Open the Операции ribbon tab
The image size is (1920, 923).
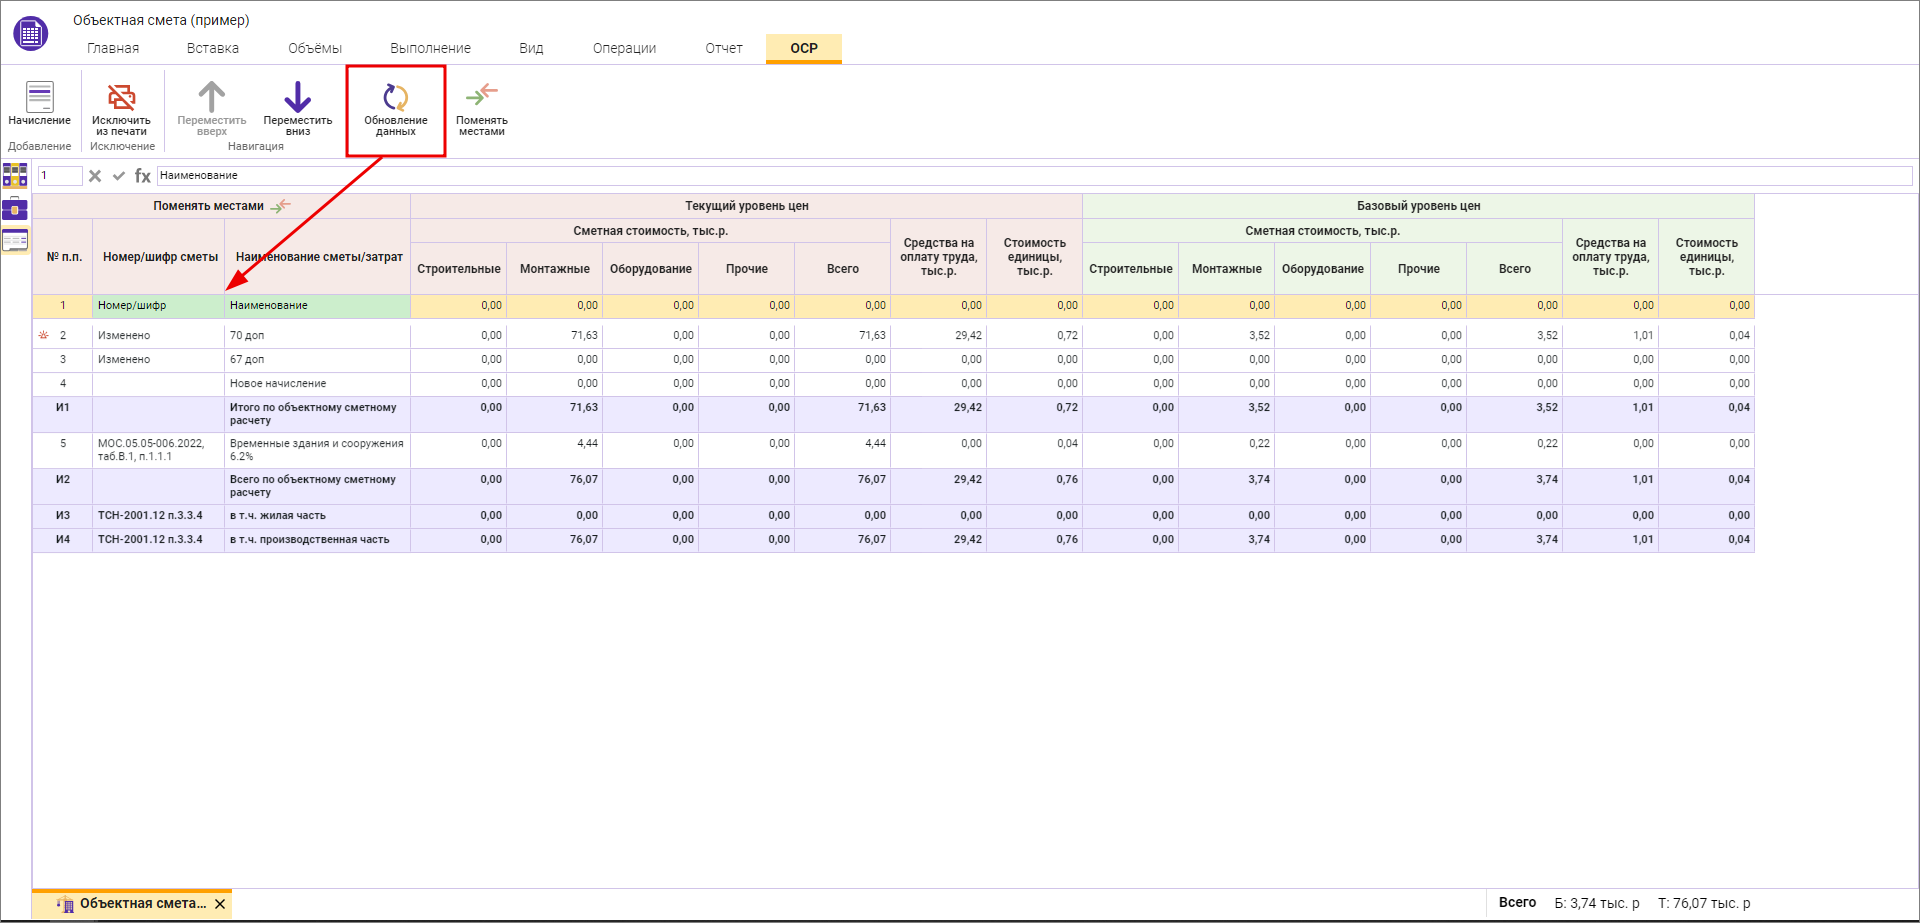tap(624, 48)
